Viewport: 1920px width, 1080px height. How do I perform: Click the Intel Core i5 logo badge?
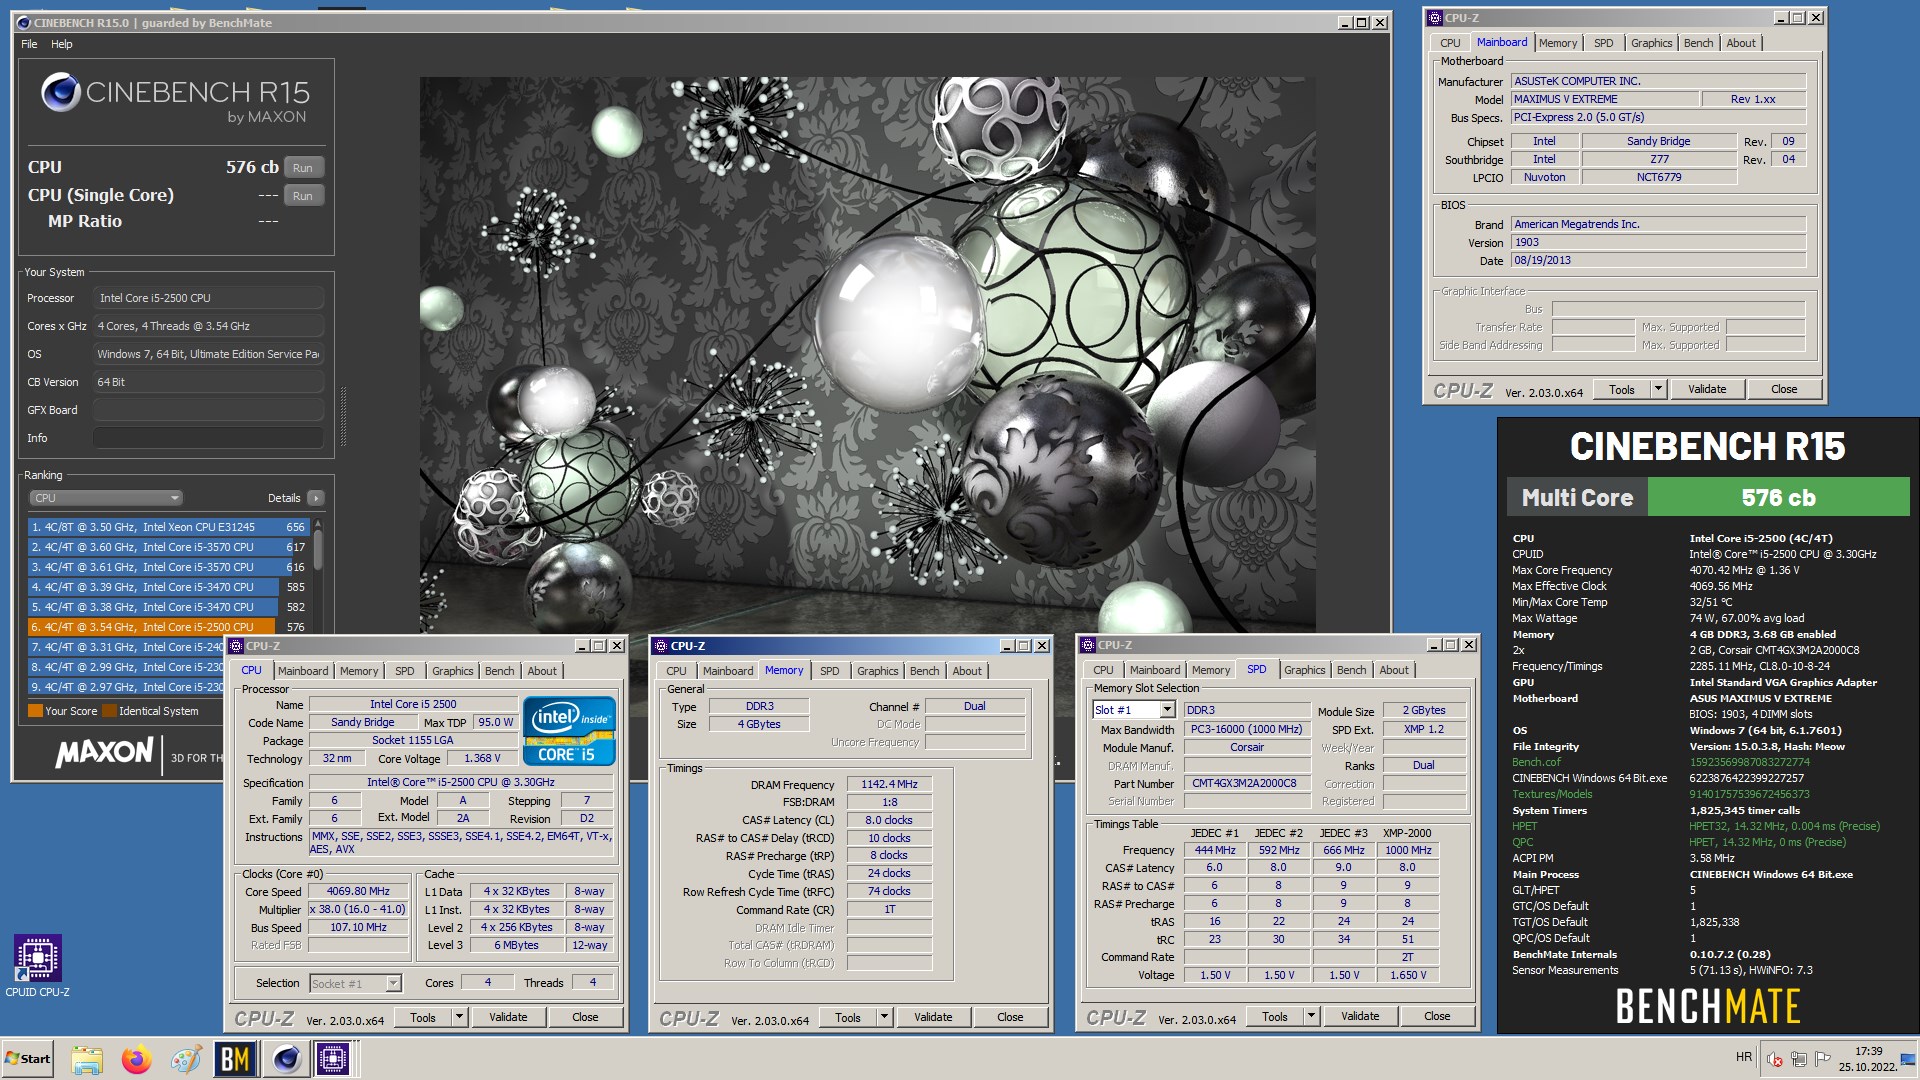569,732
